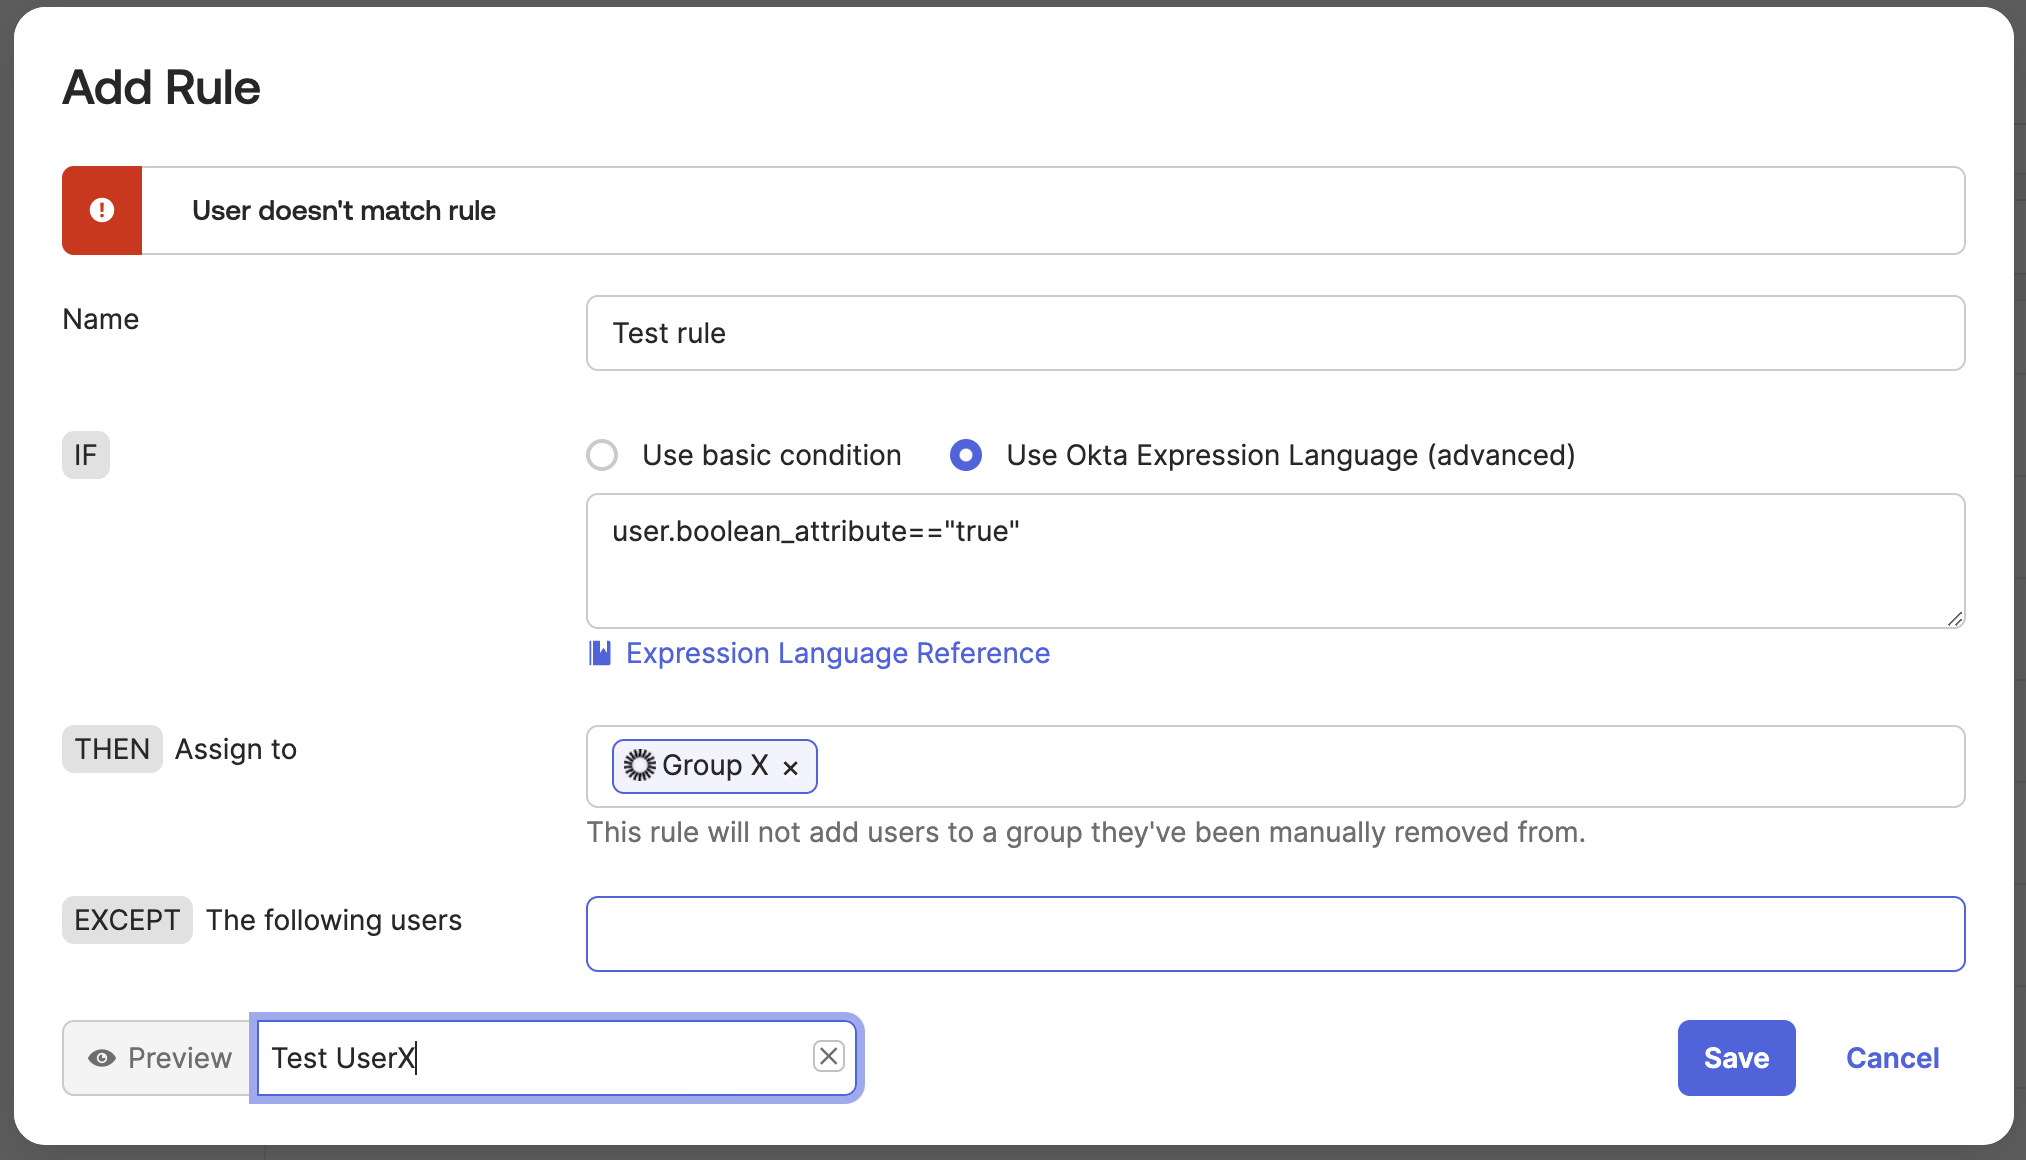Click the eye icon on the Preview button

103,1057
